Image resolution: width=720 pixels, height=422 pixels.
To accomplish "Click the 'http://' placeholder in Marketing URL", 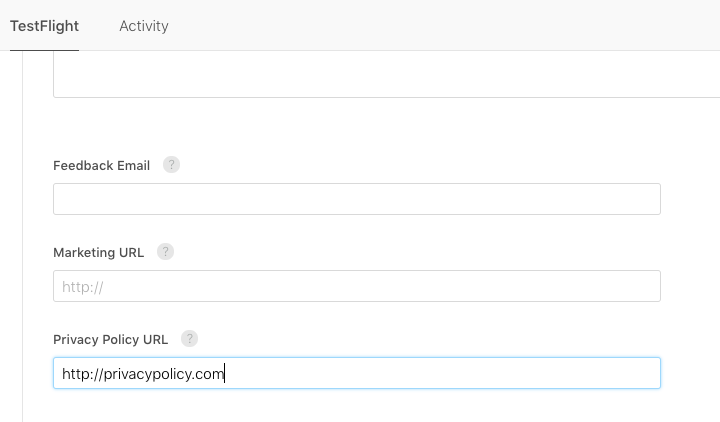I will pyautogui.click(x=83, y=286).
